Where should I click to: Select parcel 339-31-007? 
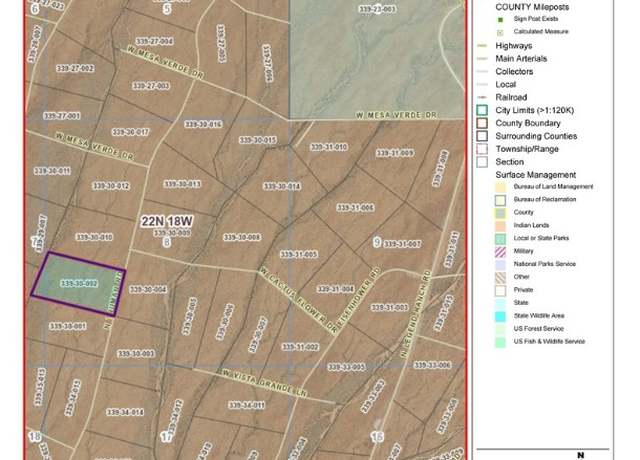pyautogui.click(x=402, y=244)
